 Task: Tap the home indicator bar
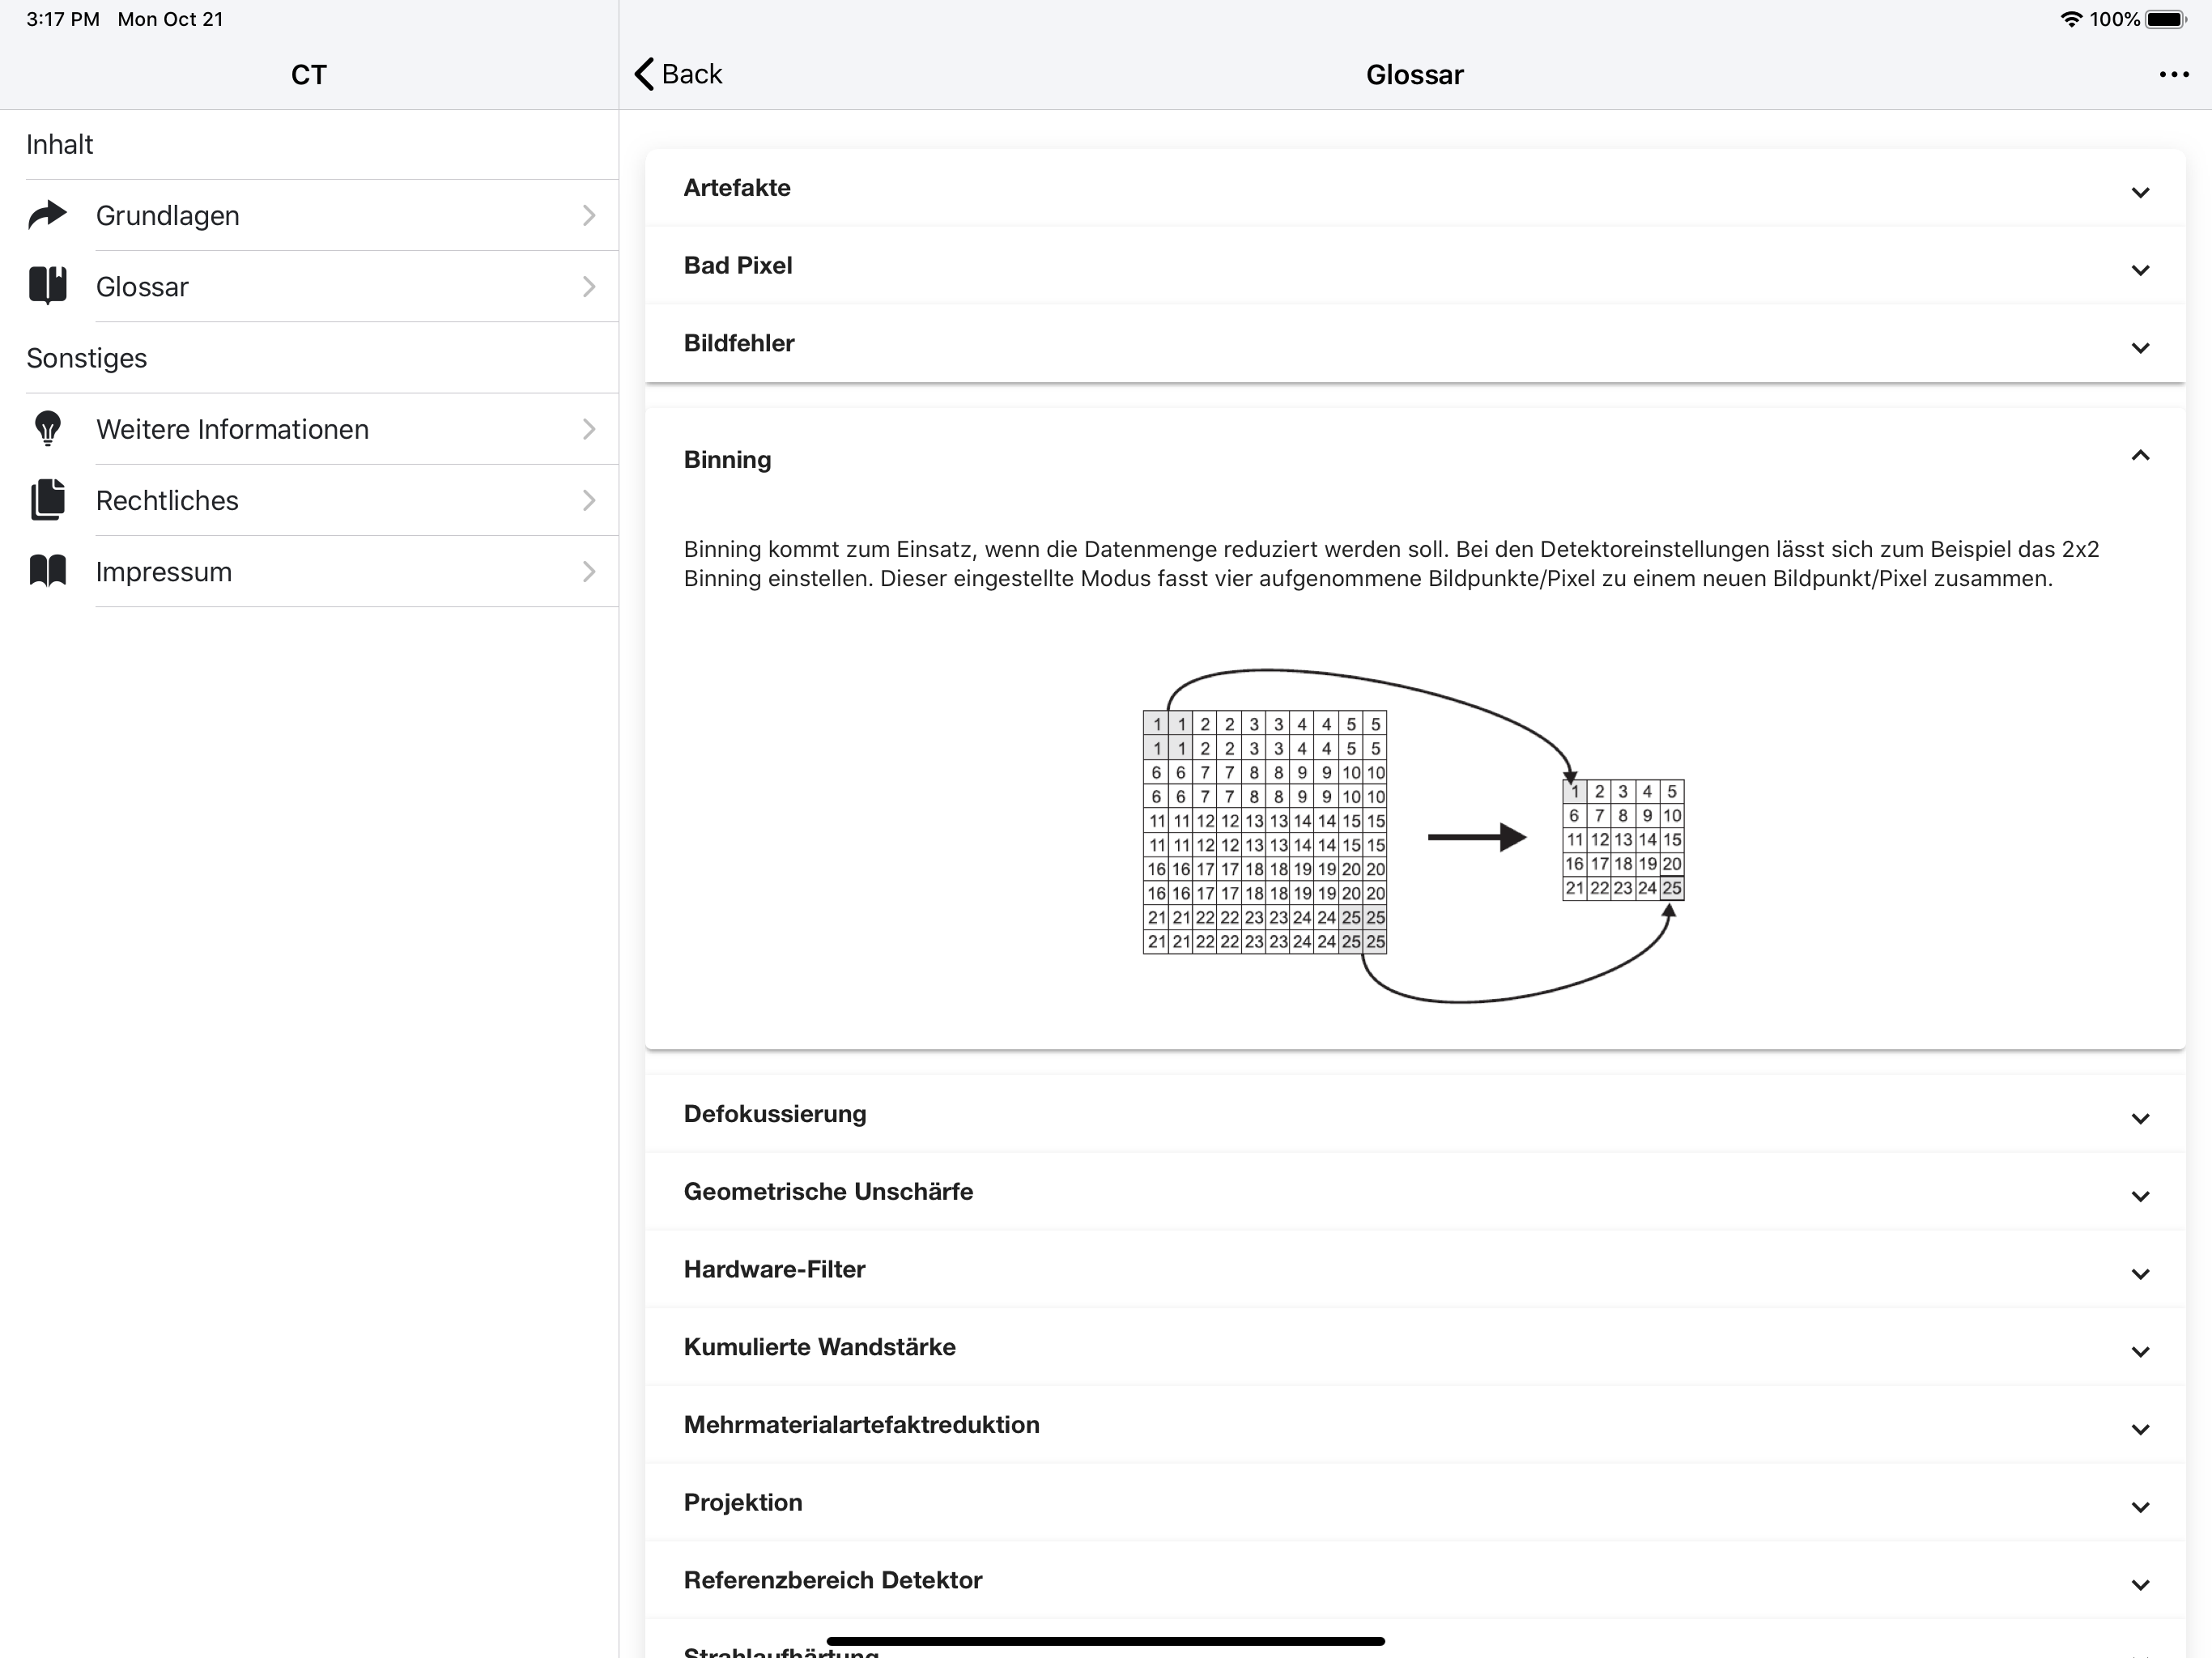coord(1105,1641)
